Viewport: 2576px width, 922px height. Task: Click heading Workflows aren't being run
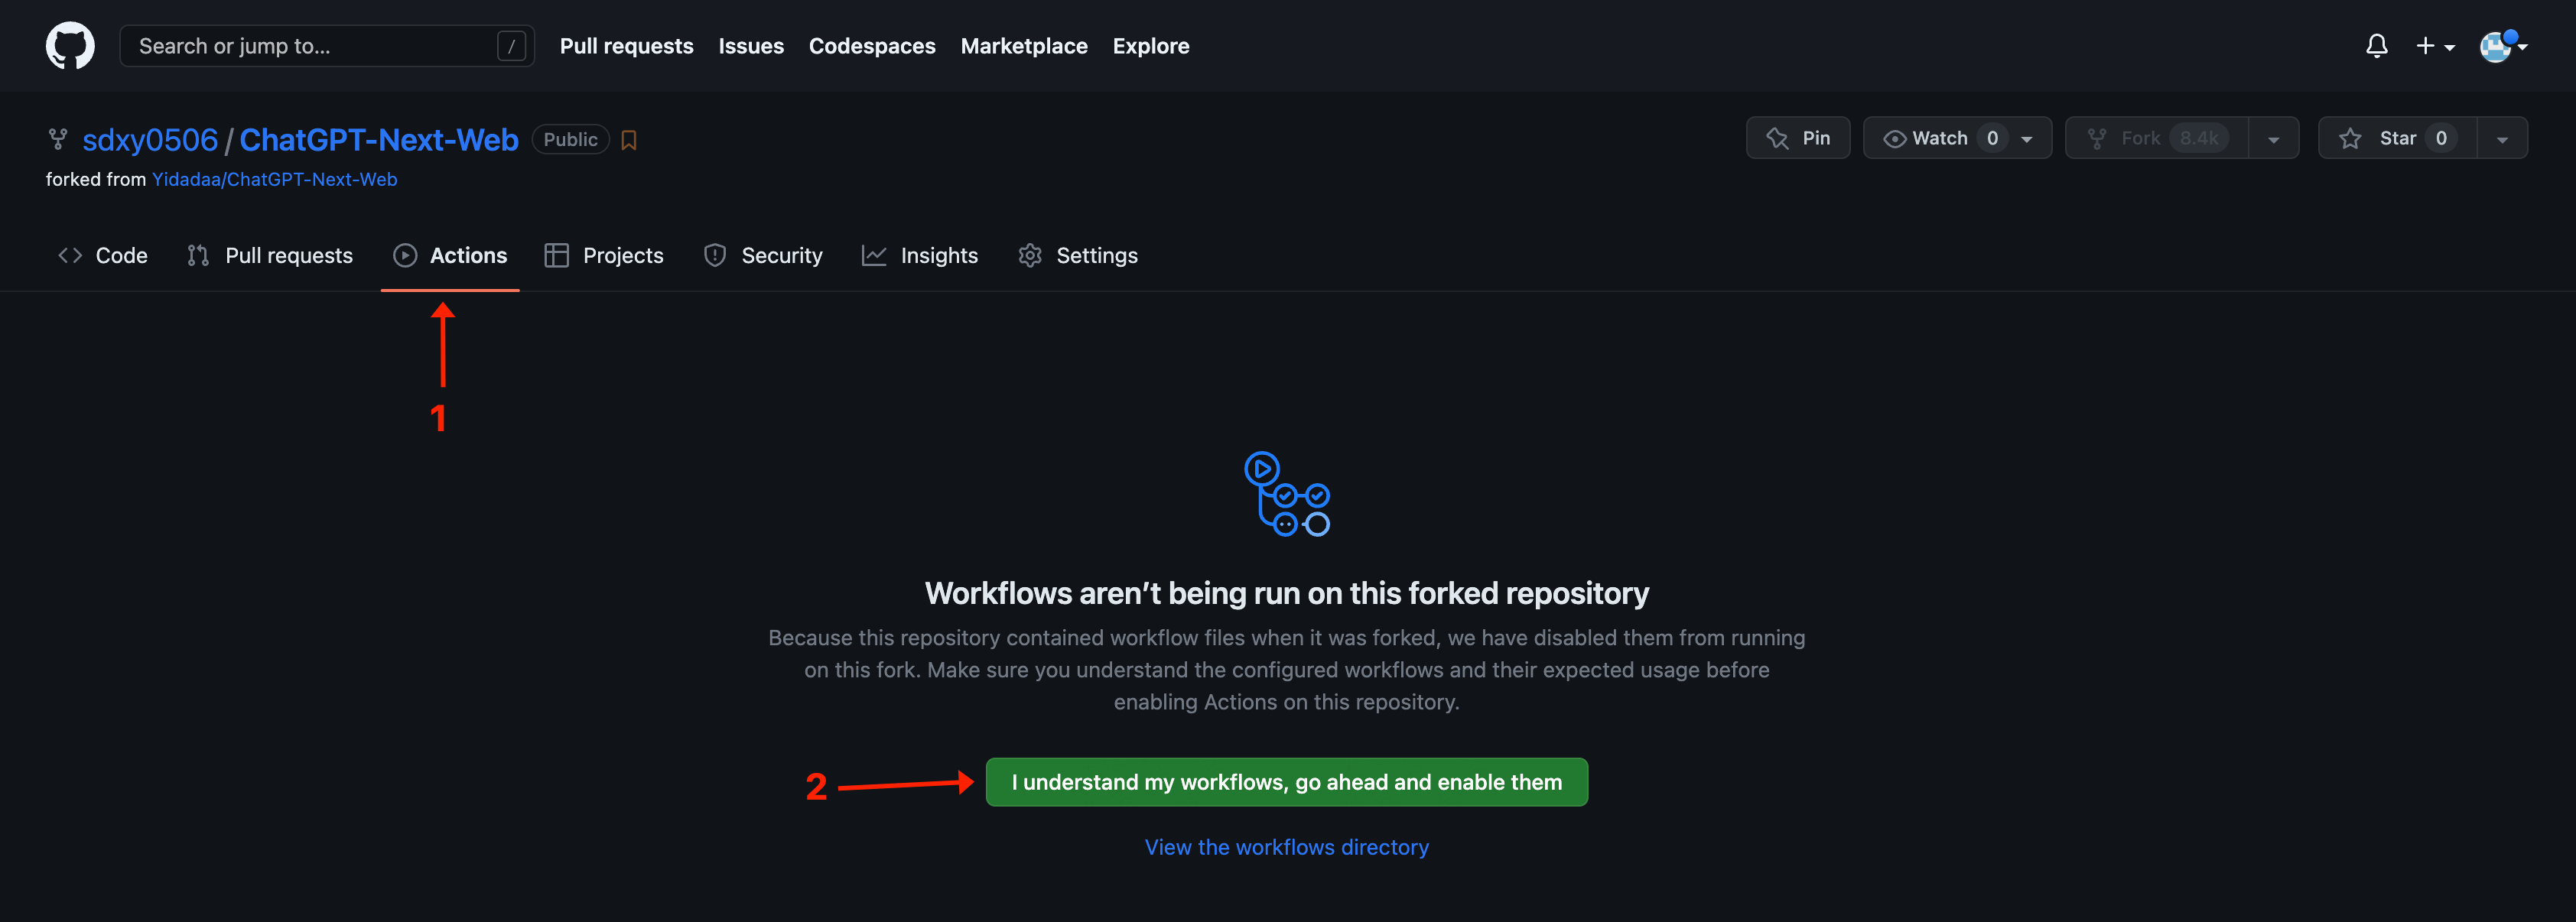click(1287, 594)
